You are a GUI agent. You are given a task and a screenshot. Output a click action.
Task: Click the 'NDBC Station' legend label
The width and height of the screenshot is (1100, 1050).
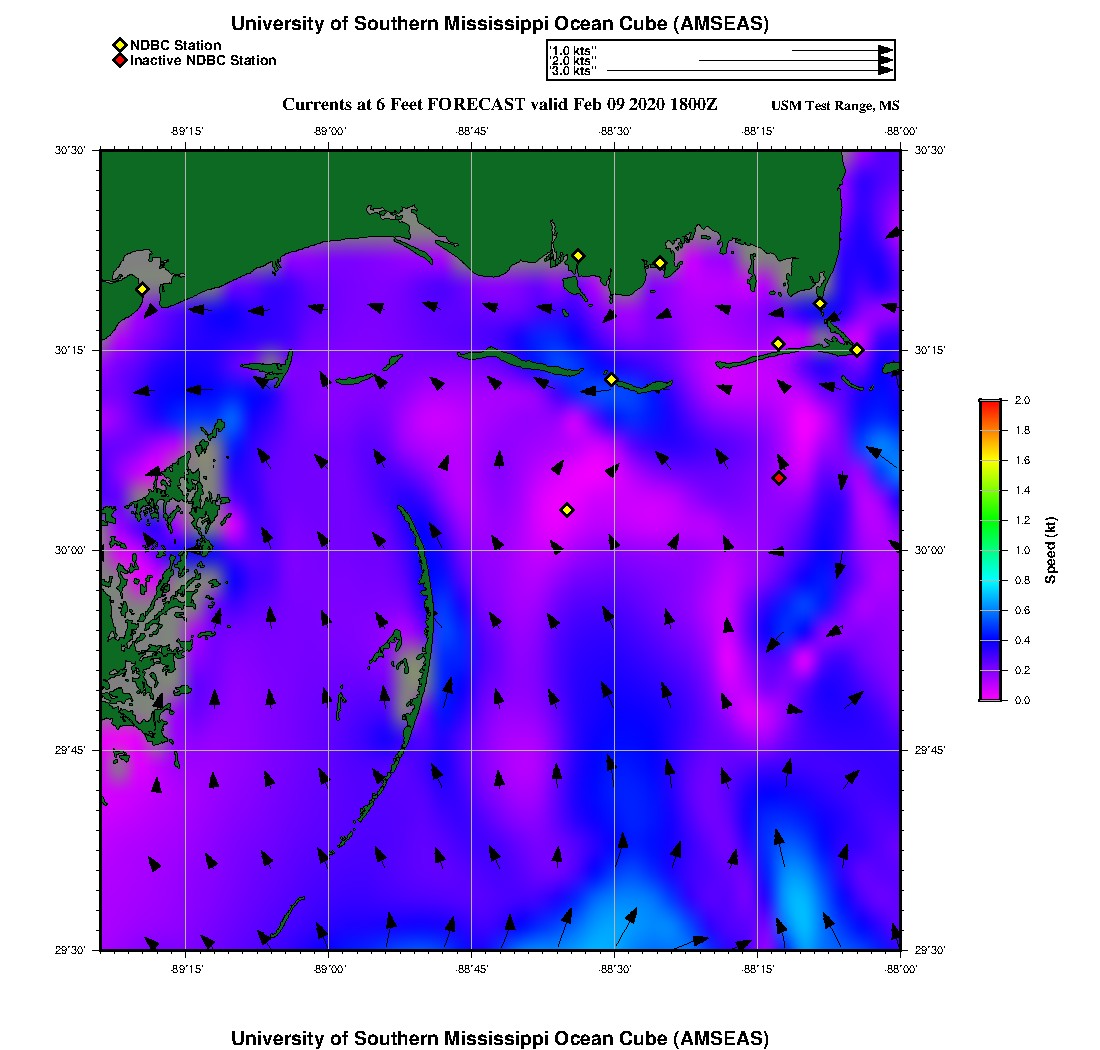tap(176, 45)
